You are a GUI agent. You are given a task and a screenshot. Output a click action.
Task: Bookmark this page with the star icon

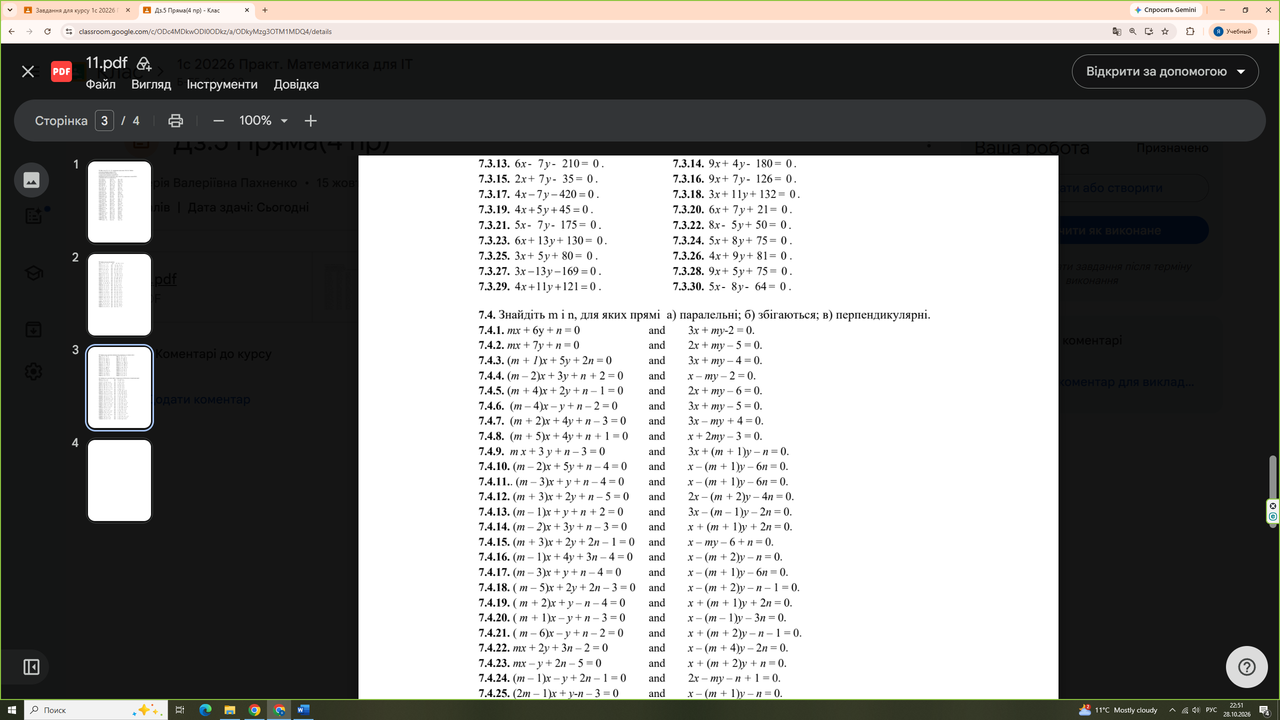click(1165, 31)
